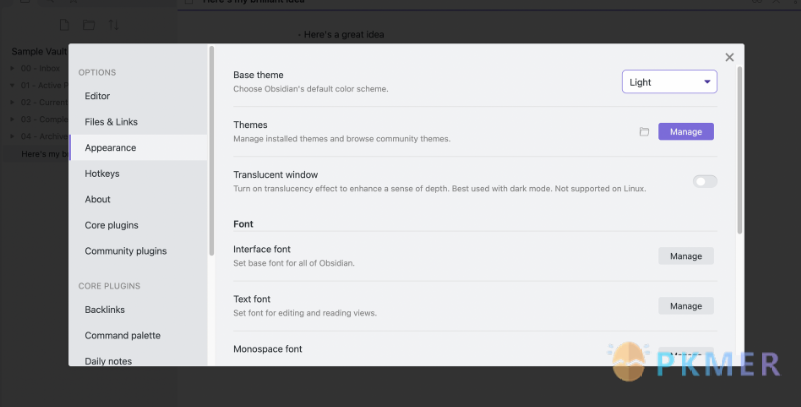Select the Editor settings tab
This screenshot has width=801, height=407.
coord(97,96)
